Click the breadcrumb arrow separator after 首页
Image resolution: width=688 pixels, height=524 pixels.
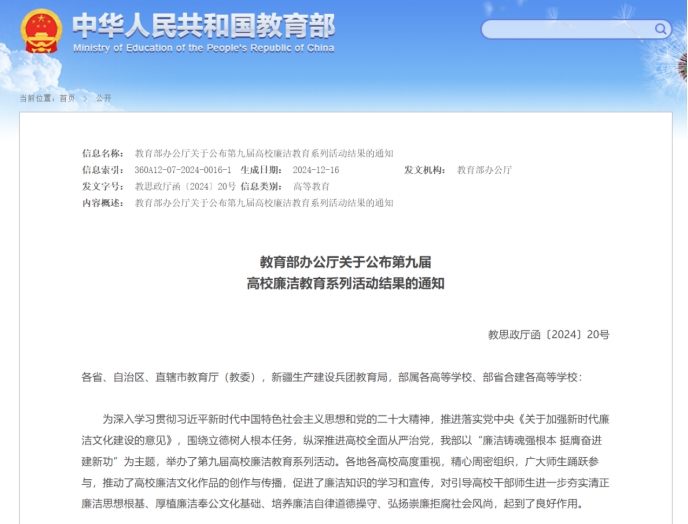tap(85, 98)
